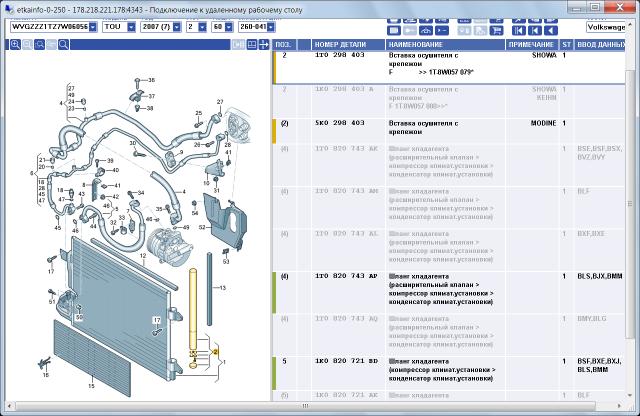Click the car silhouette vehicle icon
The image size is (640, 416).
426,30
